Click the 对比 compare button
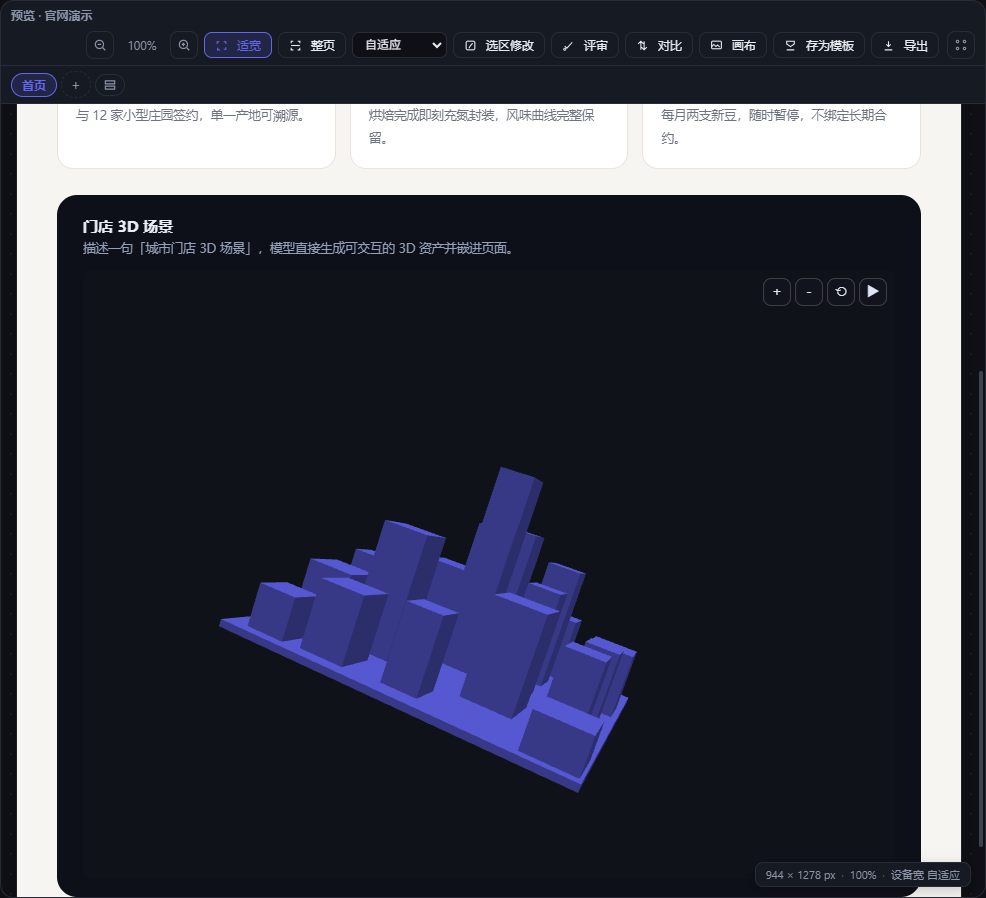 click(x=659, y=45)
